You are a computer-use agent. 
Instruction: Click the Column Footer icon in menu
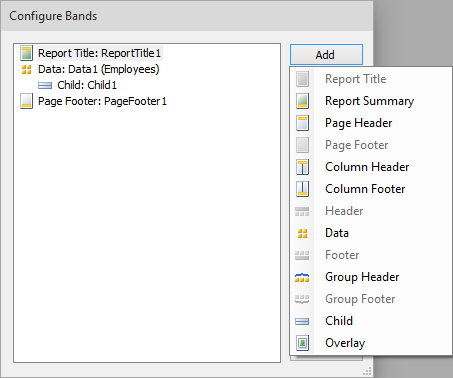tap(302, 189)
